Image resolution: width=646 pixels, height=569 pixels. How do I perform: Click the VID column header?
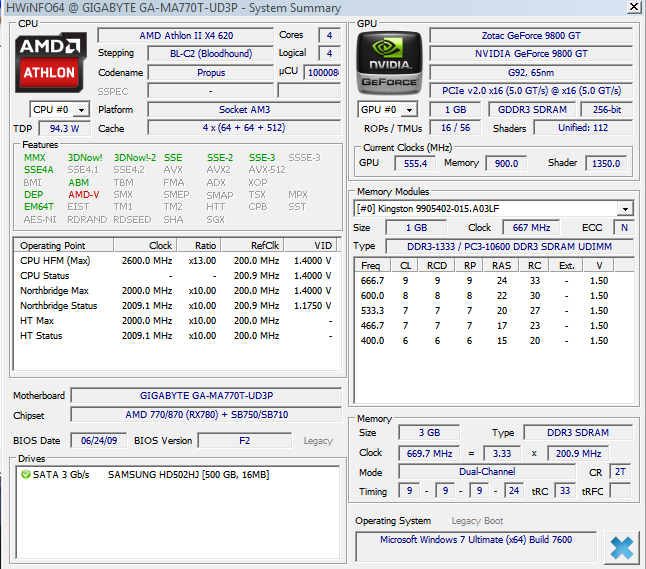[311, 246]
